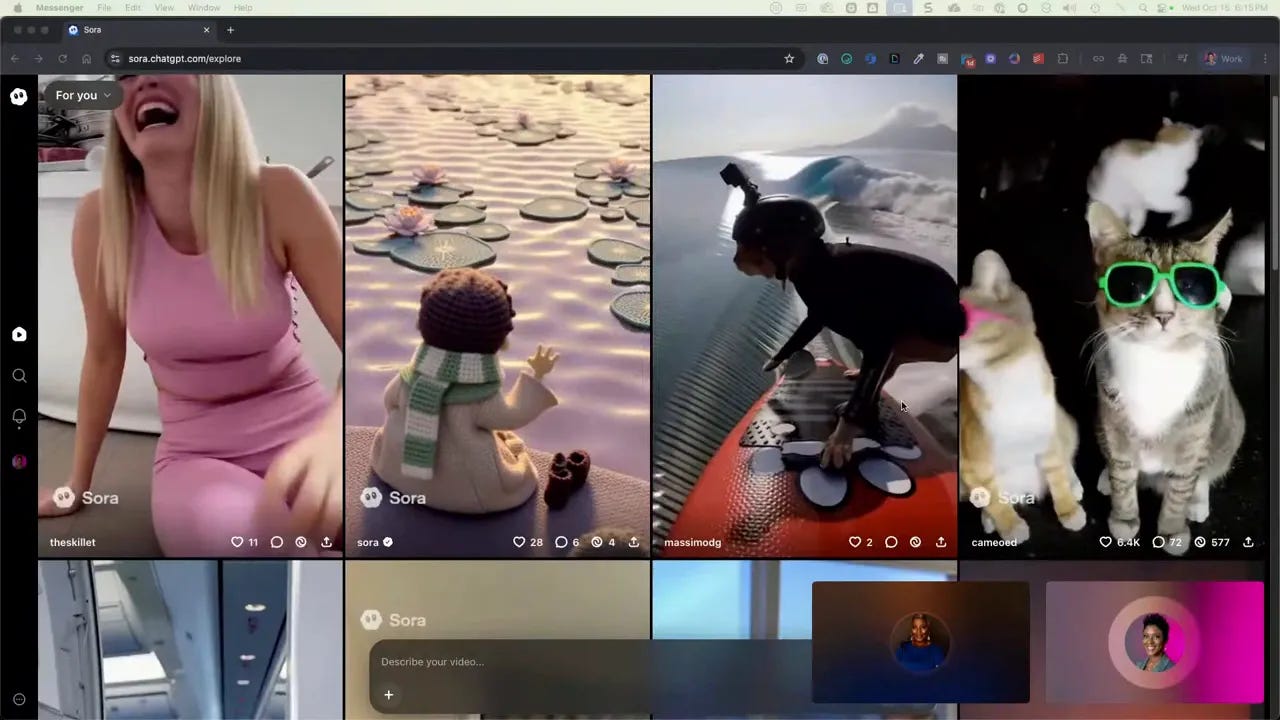
Task: Open comments on cameoed's cat video
Action: (x=1158, y=542)
